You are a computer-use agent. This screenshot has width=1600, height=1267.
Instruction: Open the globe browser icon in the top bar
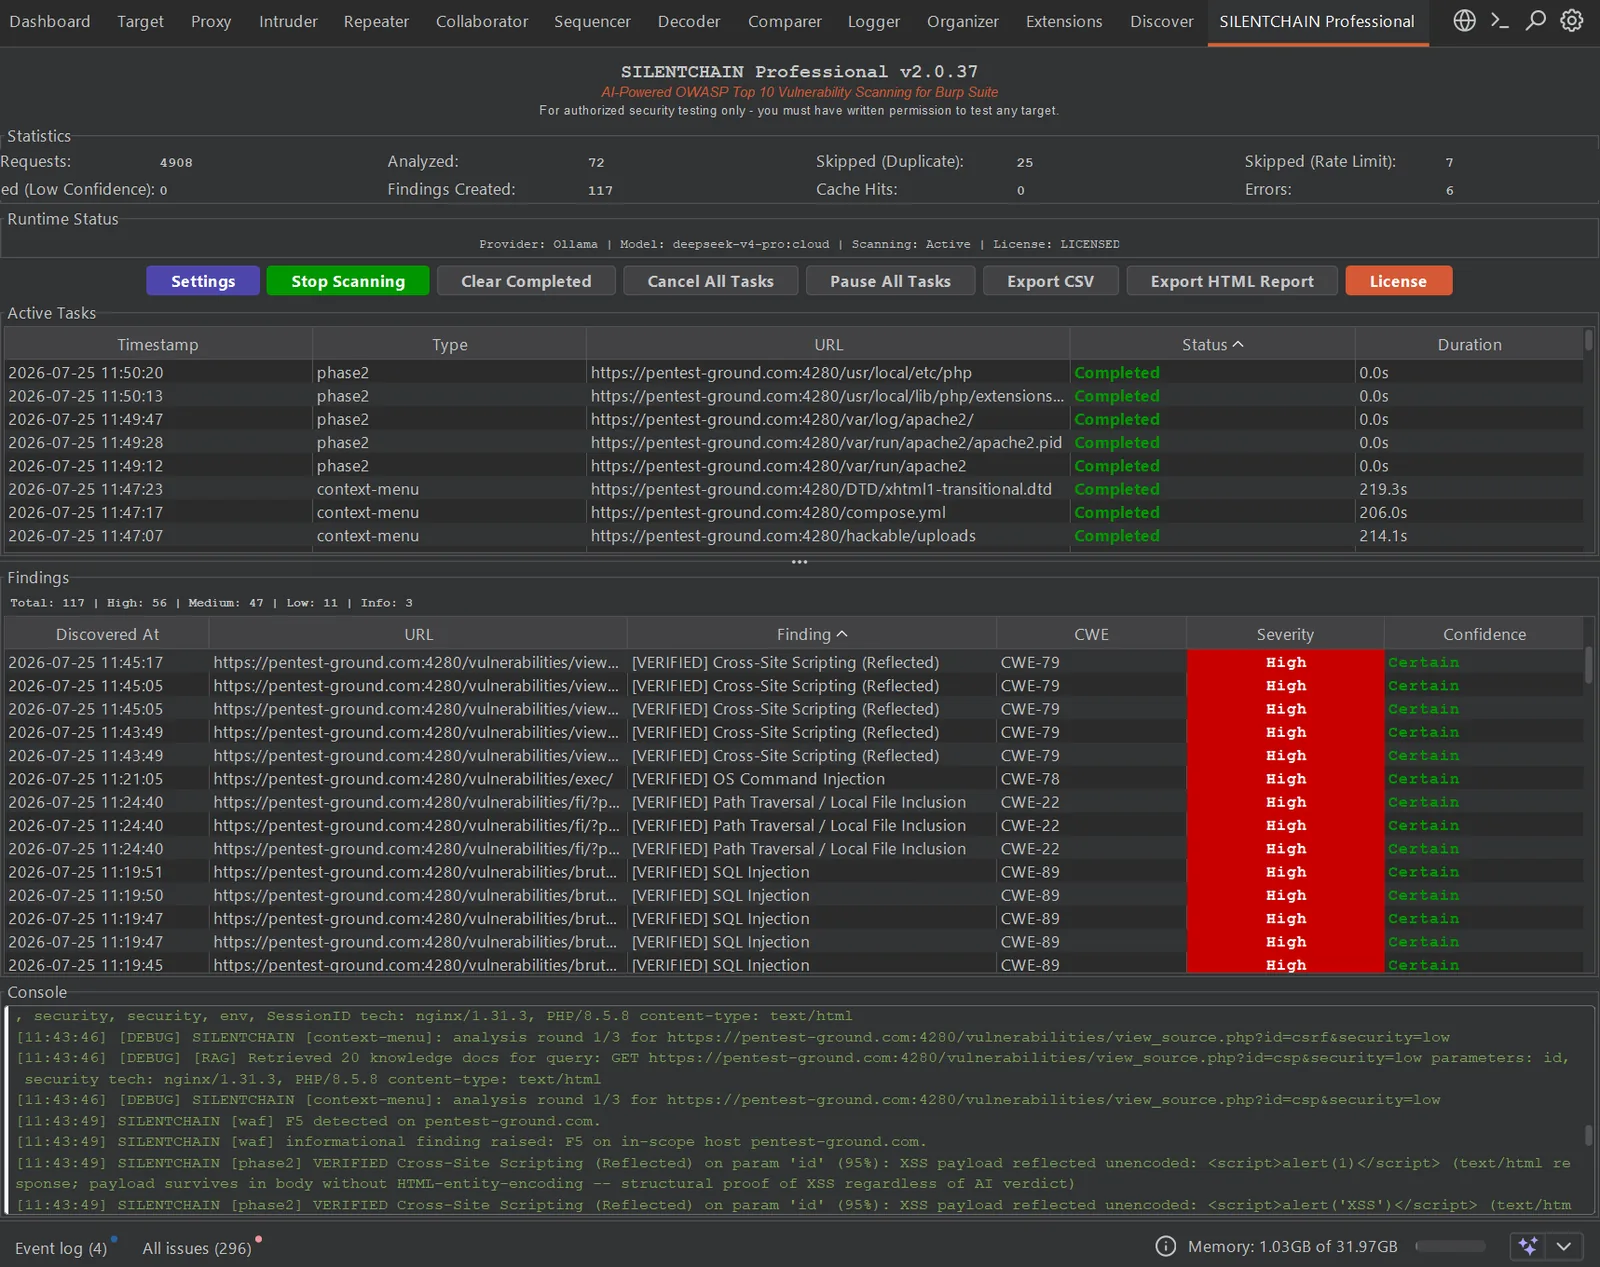[1464, 20]
